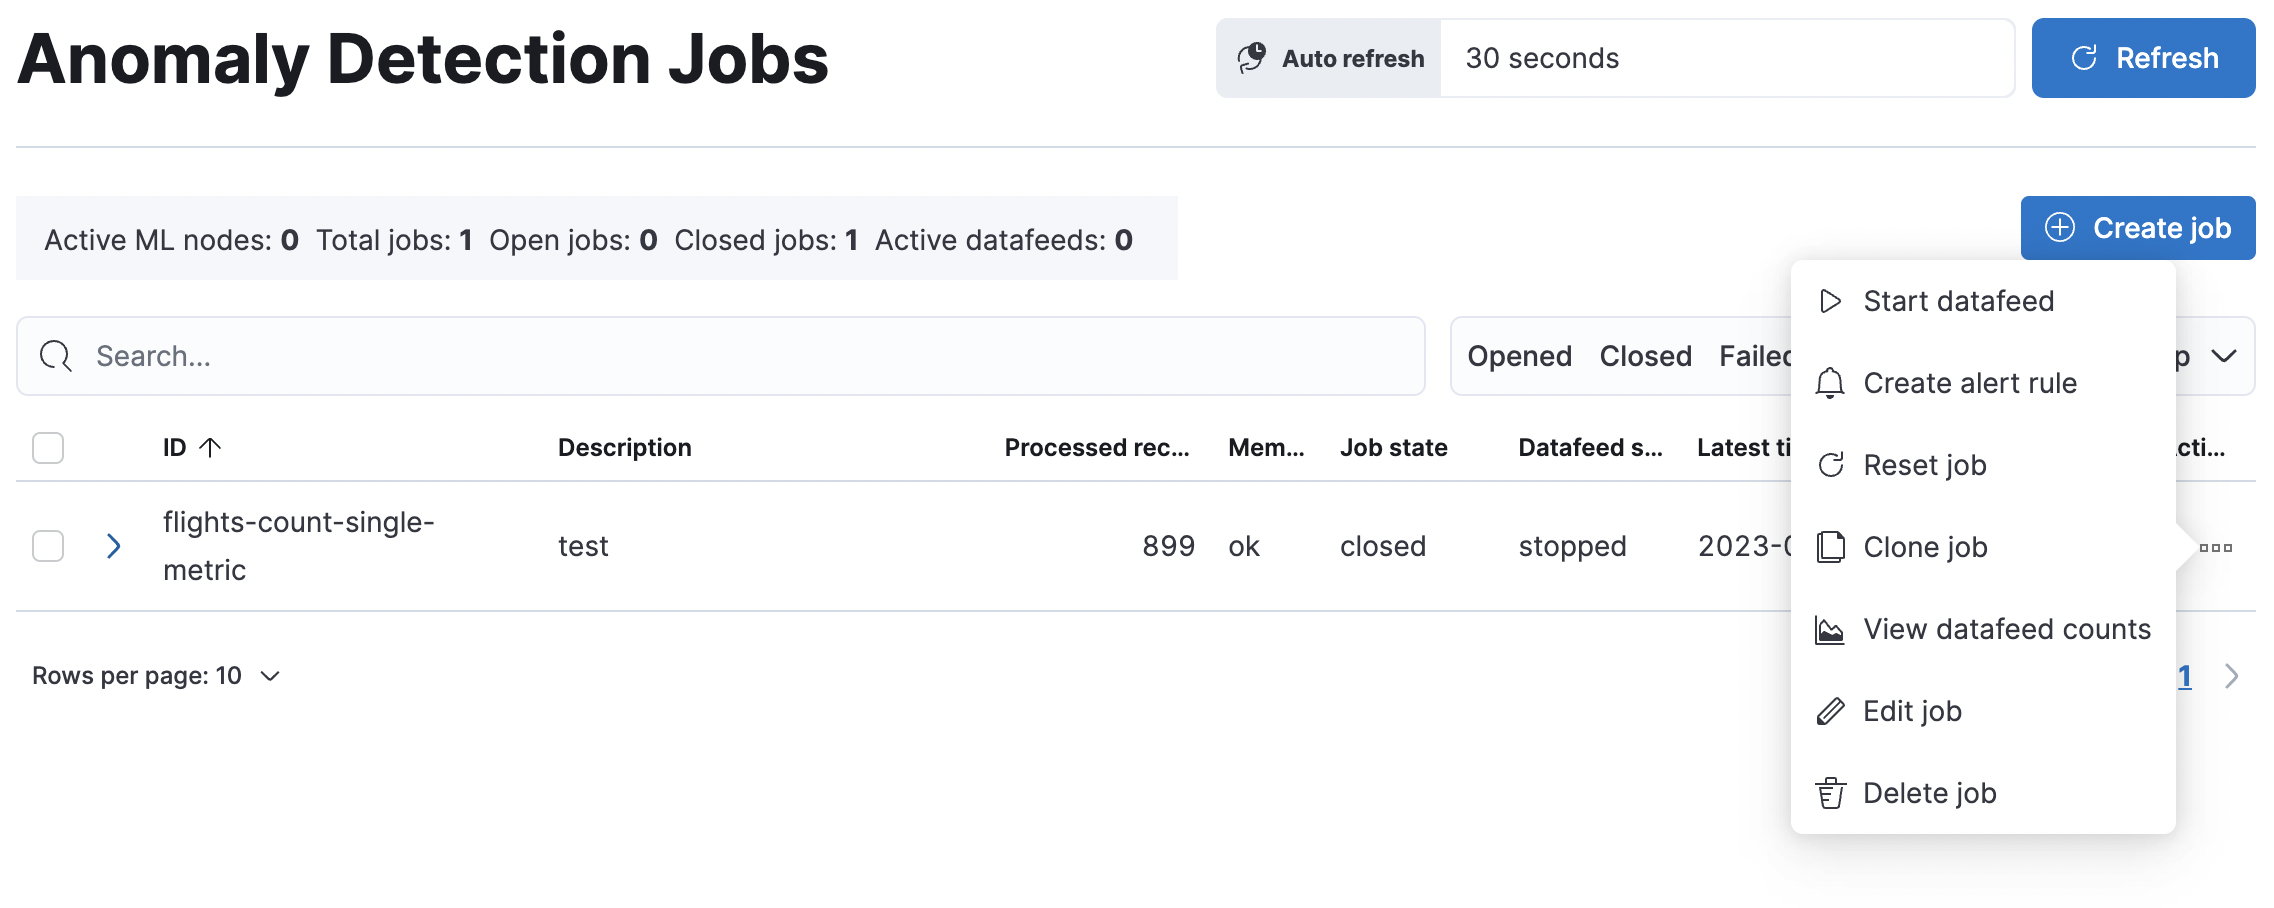The width and height of the screenshot is (2274, 908).
Task: Toggle Auto refresh off
Action: 1327,58
